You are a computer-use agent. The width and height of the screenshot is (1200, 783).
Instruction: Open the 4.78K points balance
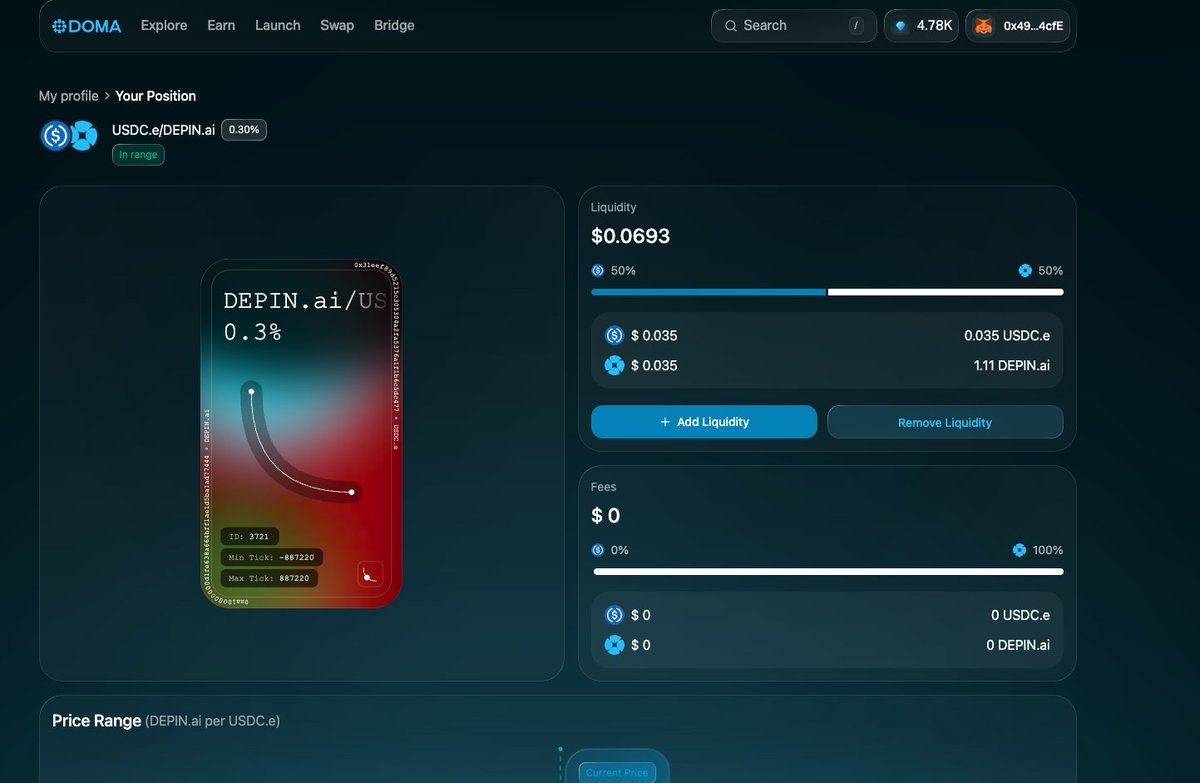923,26
